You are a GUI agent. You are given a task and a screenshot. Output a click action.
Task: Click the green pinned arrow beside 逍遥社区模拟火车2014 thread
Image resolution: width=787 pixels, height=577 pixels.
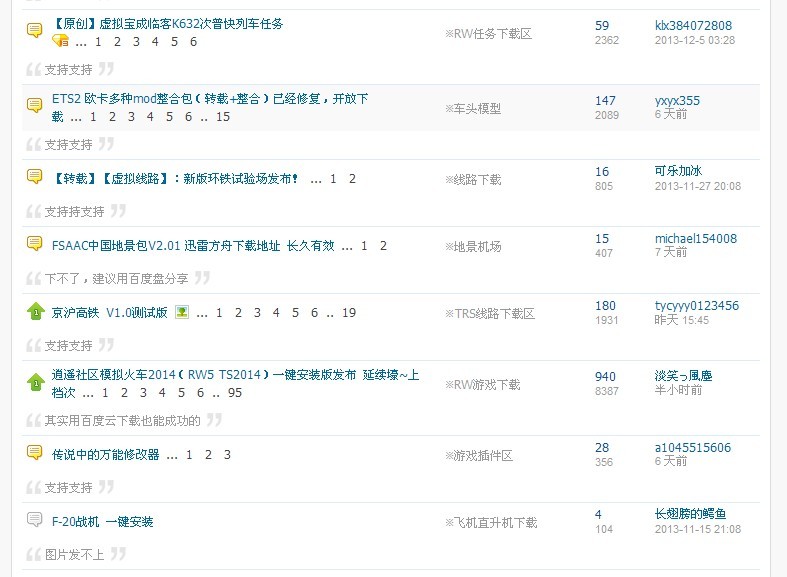coord(35,382)
